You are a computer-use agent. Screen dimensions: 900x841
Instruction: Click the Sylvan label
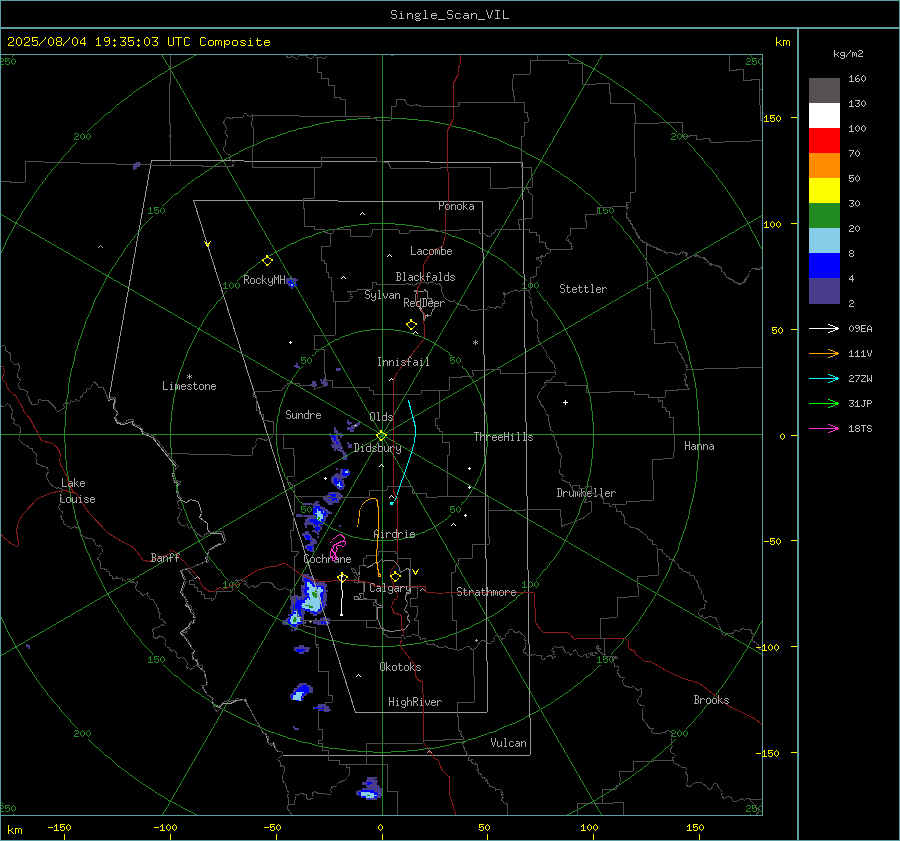click(382, 295)
